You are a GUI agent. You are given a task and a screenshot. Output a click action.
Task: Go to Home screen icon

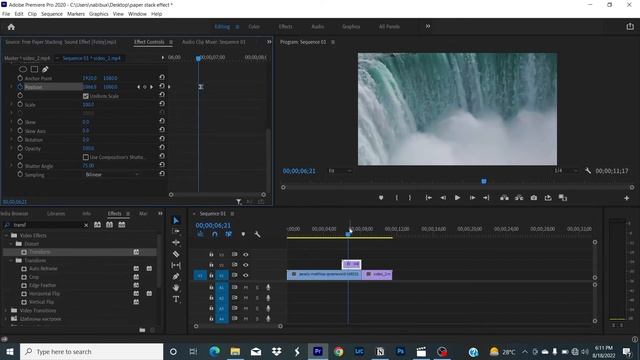[11, 27]
